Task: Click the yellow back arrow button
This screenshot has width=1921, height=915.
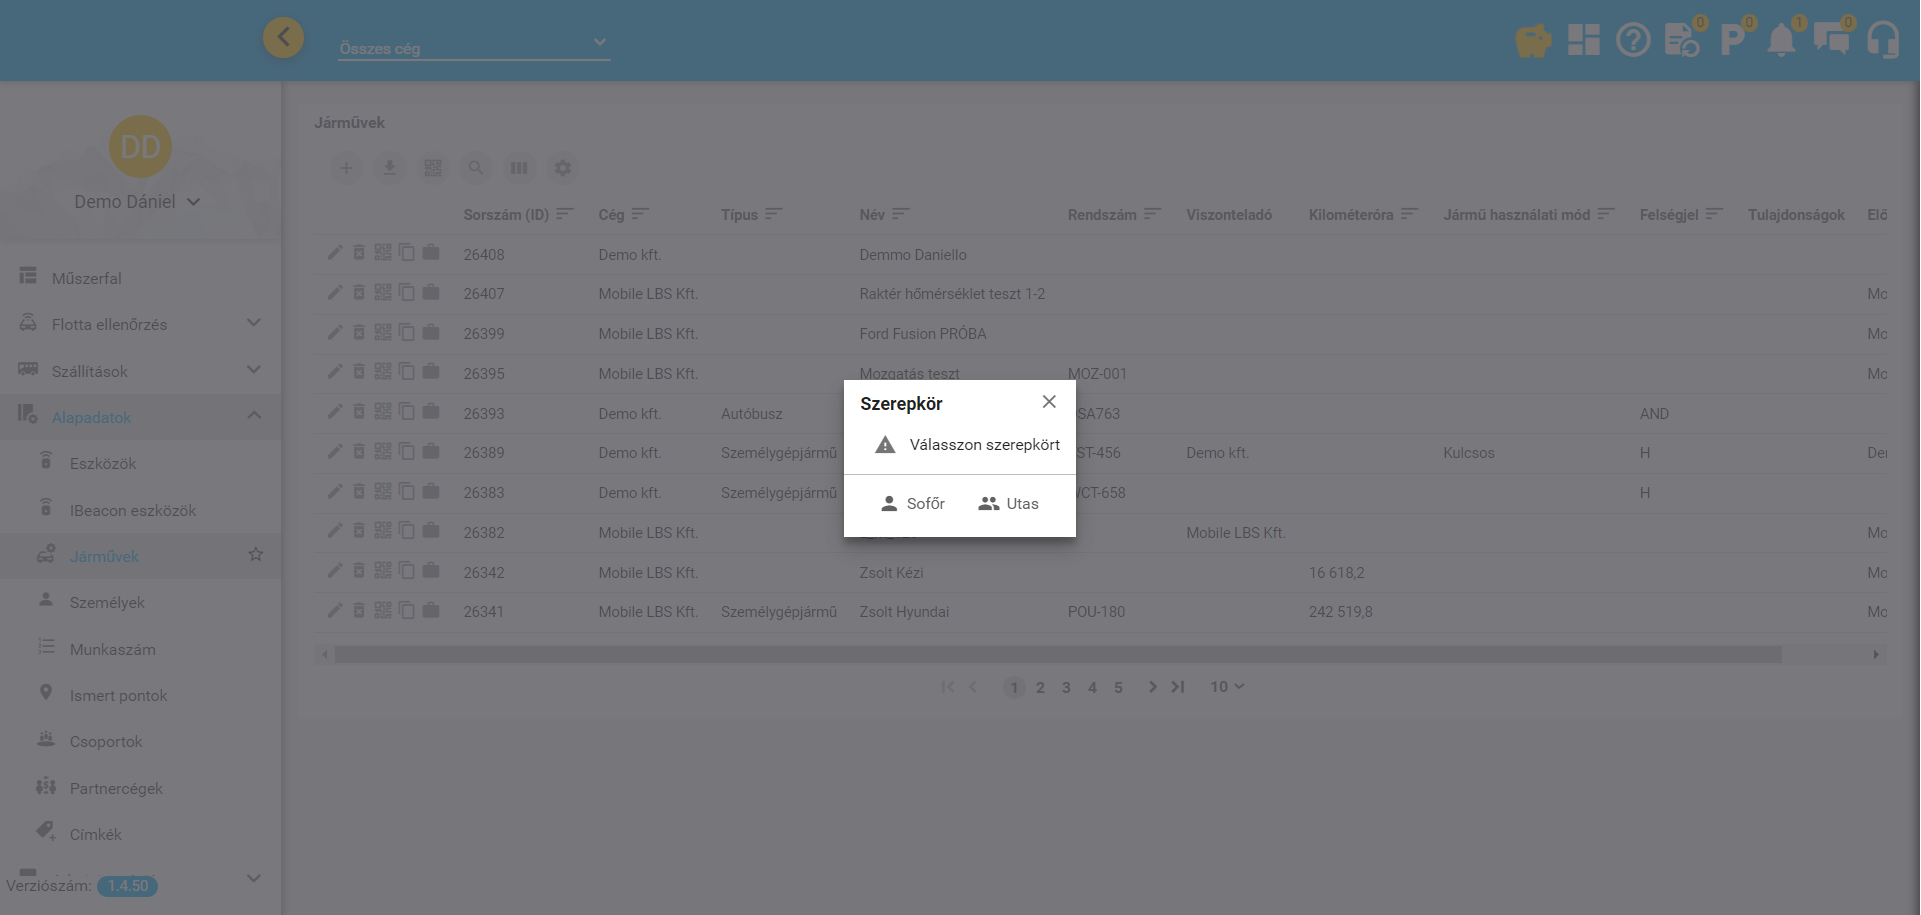Action: [284, 38]
